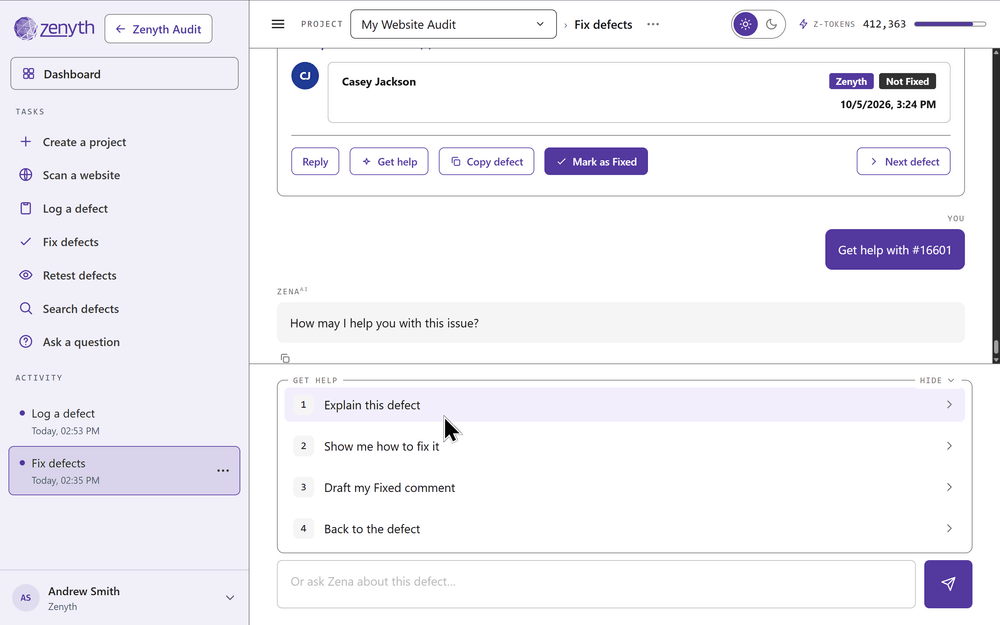Screen dimensions: 1000x625
Task: Open Log a defect activity from today
Action: [124, 422]
